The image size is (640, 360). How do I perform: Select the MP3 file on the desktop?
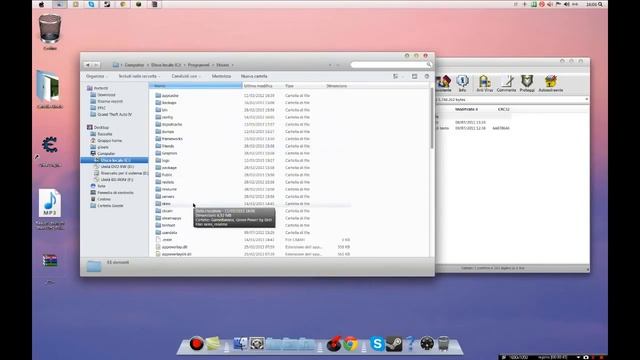pyautogui.click(x=50, y=204)
